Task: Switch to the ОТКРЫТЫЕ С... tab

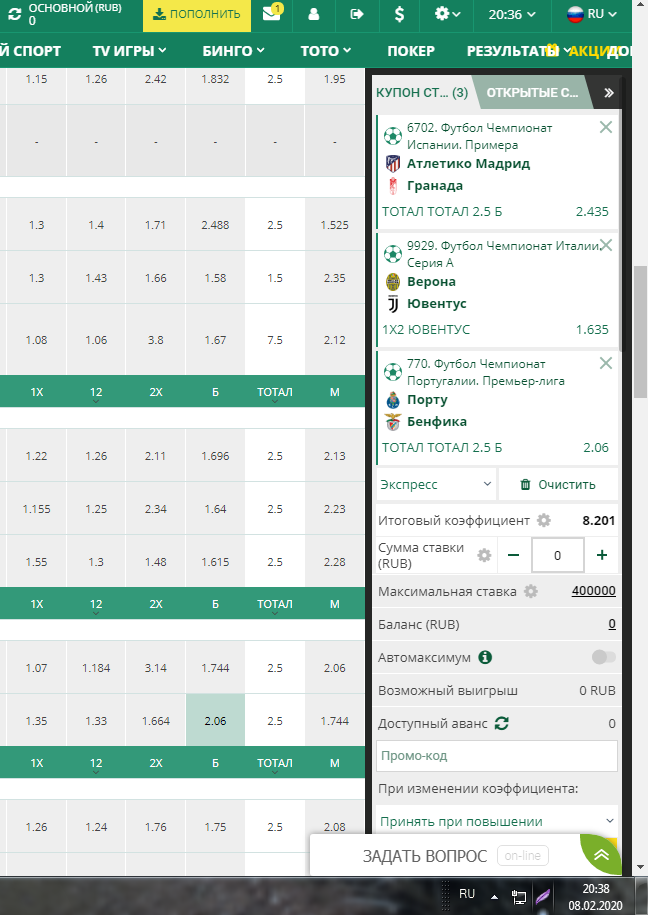Action: [532, 93]
